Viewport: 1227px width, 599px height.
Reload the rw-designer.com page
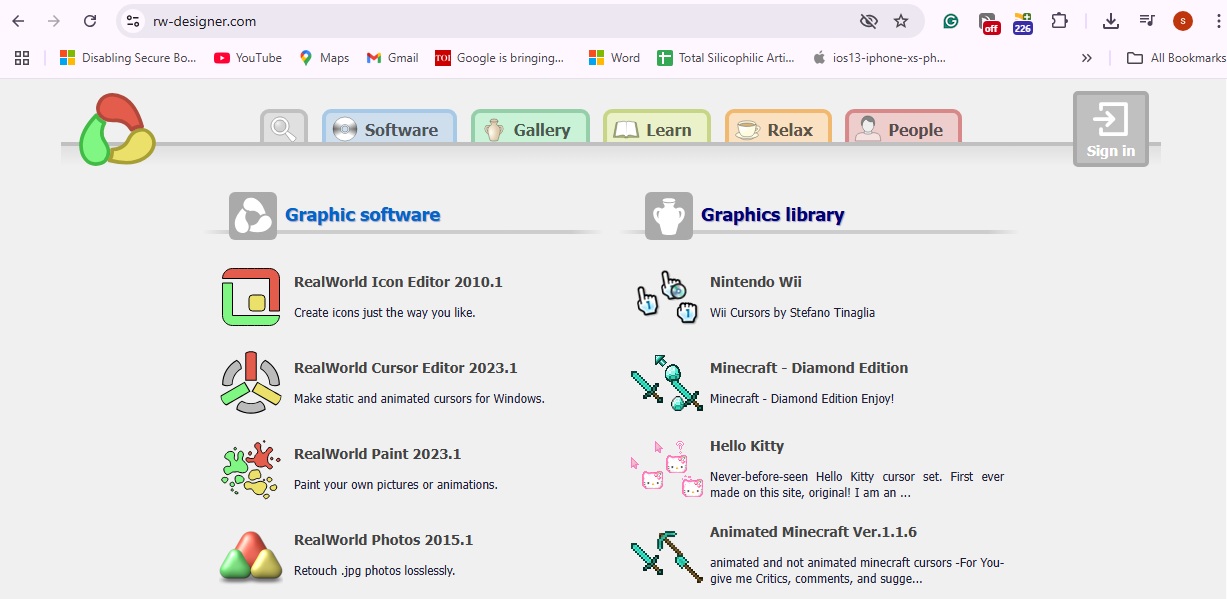tap(90, 21)
